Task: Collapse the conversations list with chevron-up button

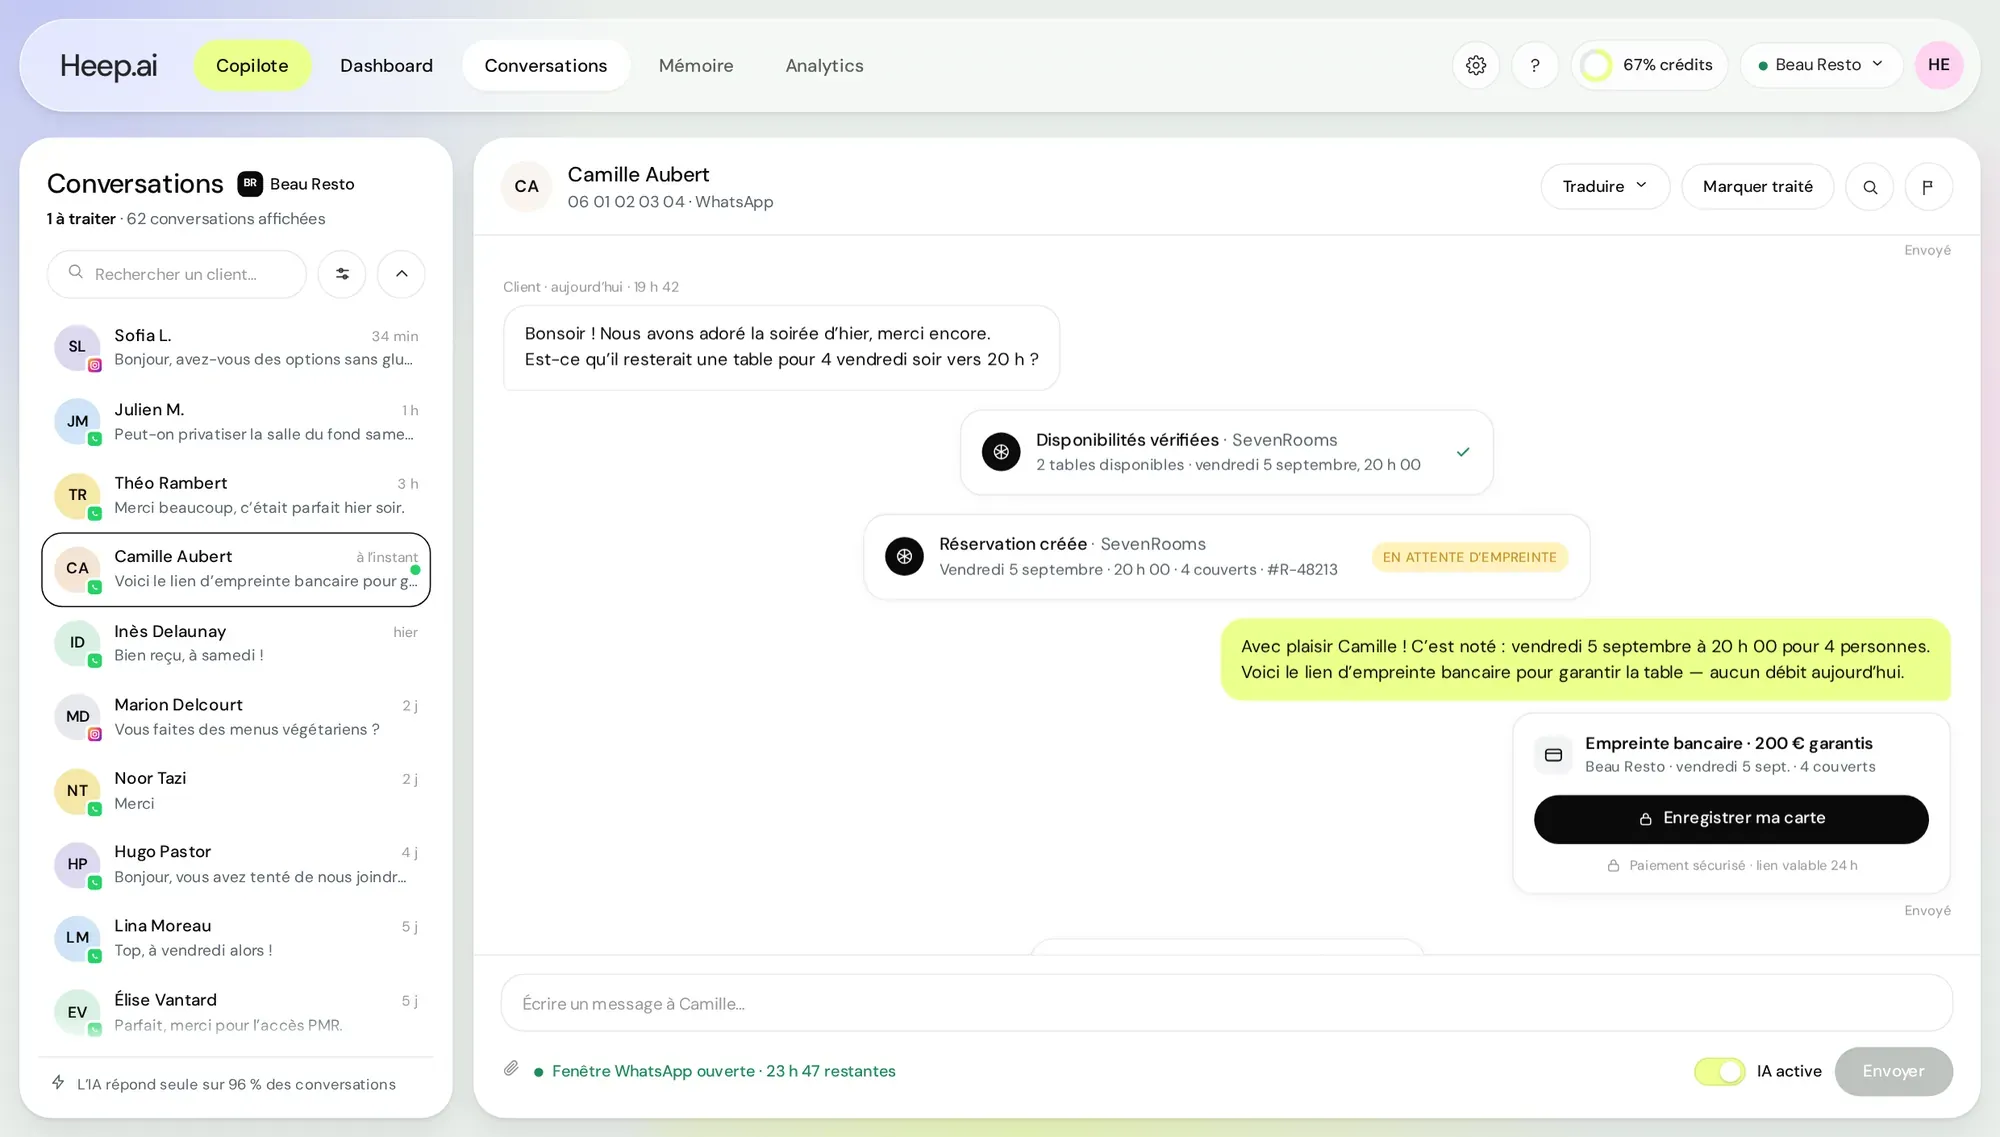Action: point(401,274)
